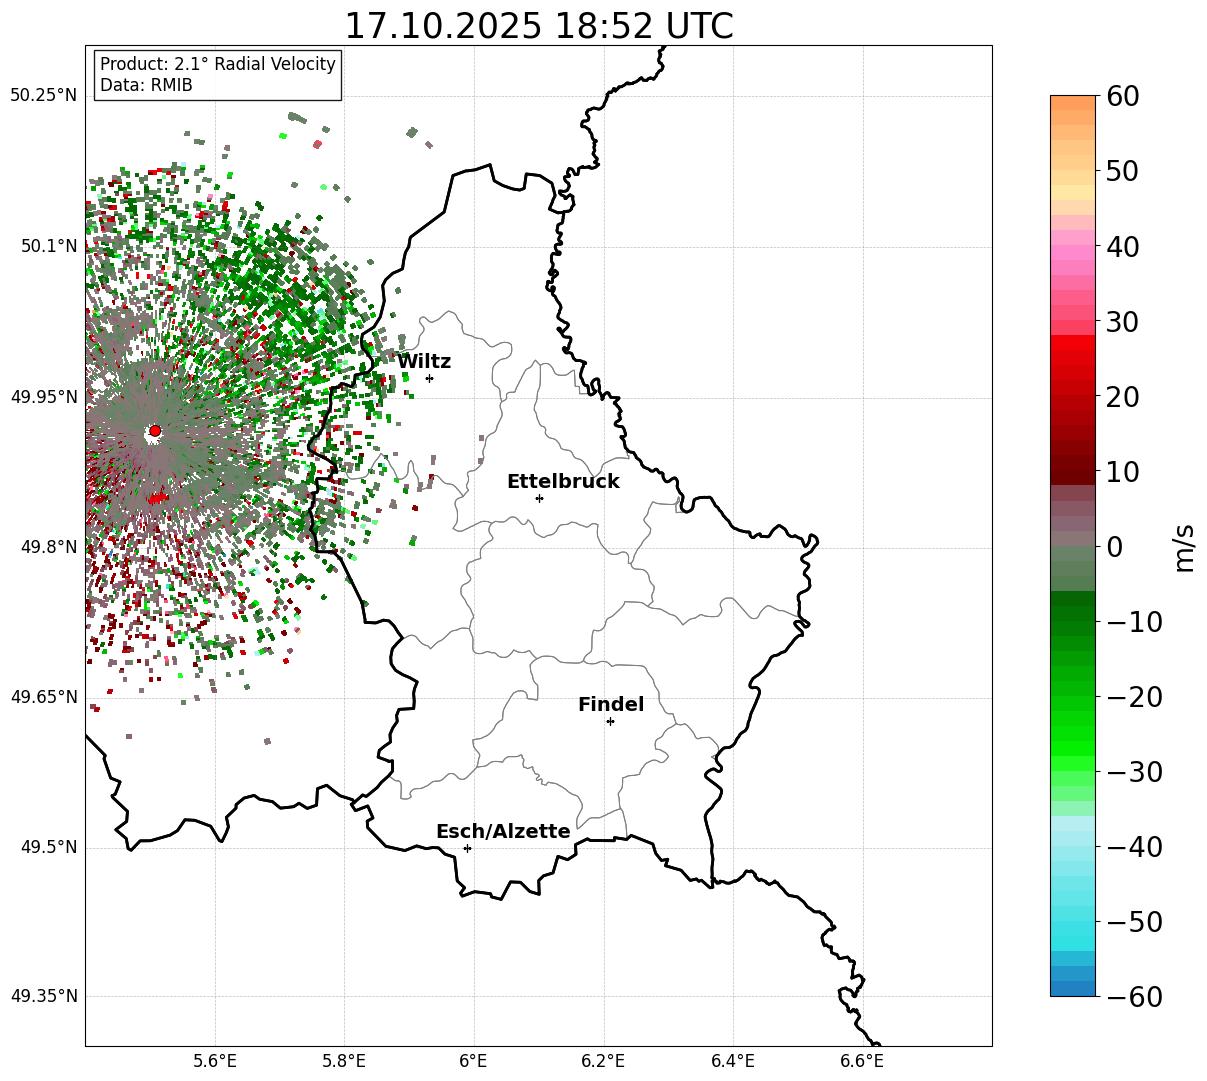Click the colorbar 40 tick label
This screenshot has height=1081, width=1207.
[1120, 247]
